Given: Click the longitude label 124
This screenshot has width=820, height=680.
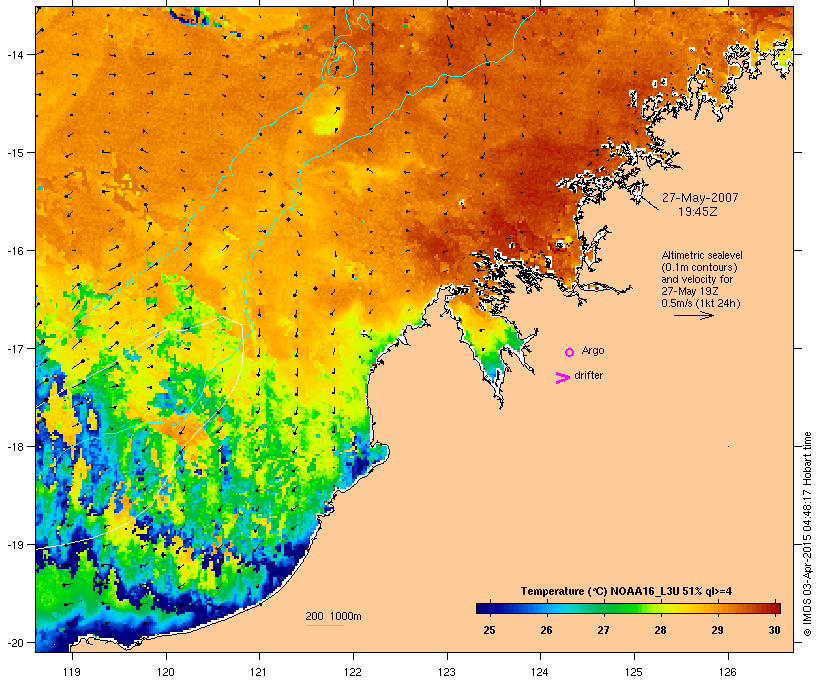Looking at the screenshot, I should pyautogui.click(x=540, y=672).
